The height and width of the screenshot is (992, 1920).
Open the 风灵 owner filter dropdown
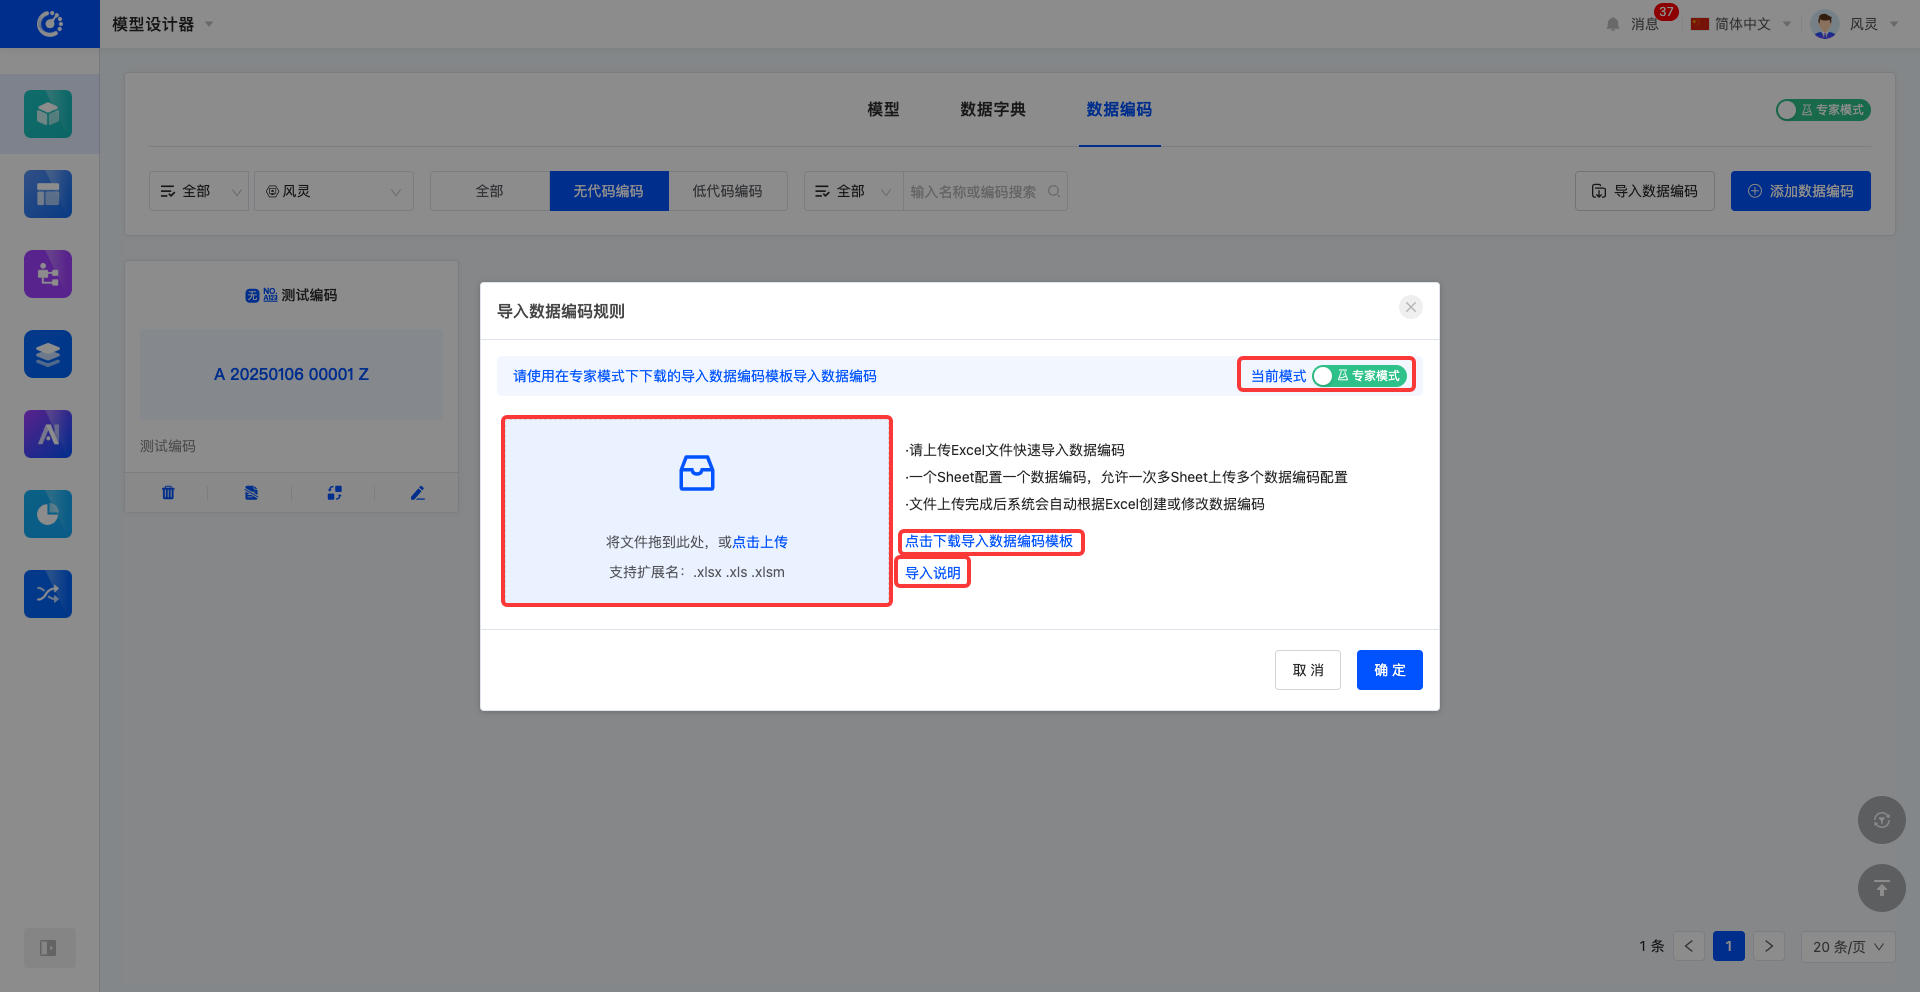[334, 191]
